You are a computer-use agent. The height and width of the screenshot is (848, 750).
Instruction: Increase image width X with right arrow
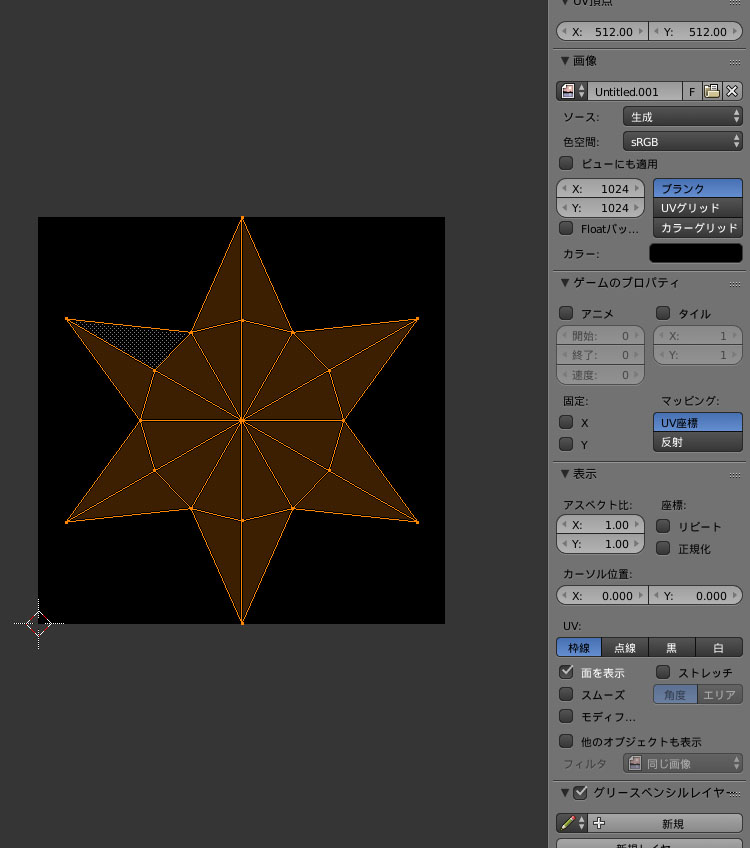pyautogui.click(x=637, y=188)
